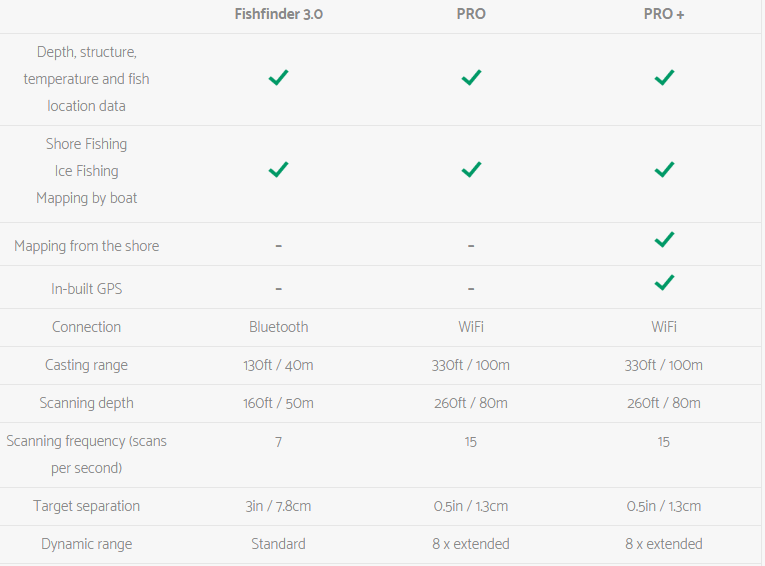This screenshot has width=765, height=566.
Task: Click PRO + Shore Fishing checkmark
Action: tap(664, 170)
